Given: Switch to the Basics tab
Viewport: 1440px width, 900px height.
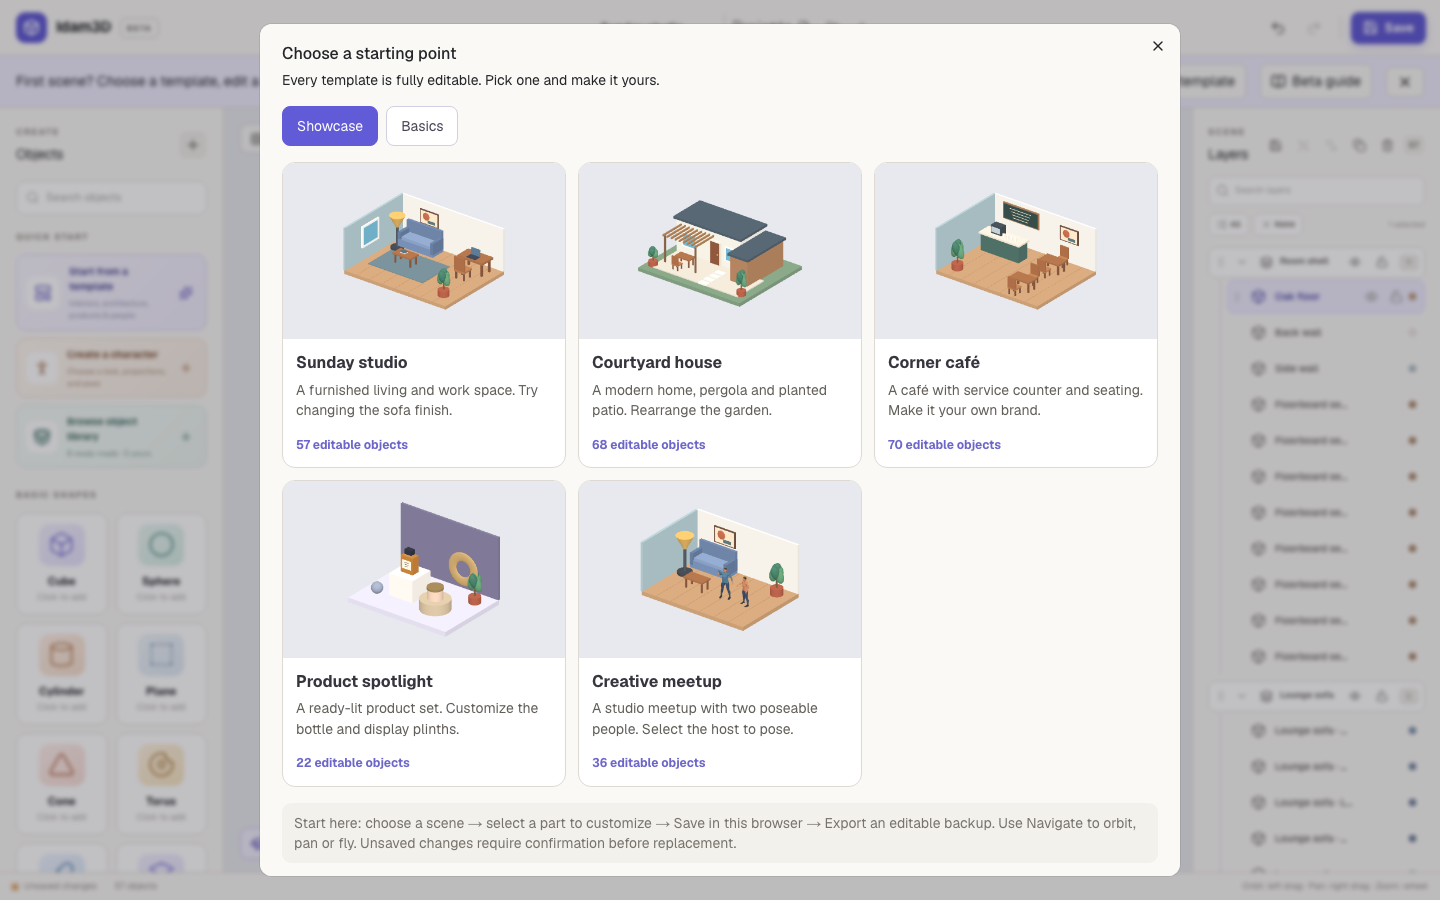Looking at the screenshot, I should coord(422,126).
